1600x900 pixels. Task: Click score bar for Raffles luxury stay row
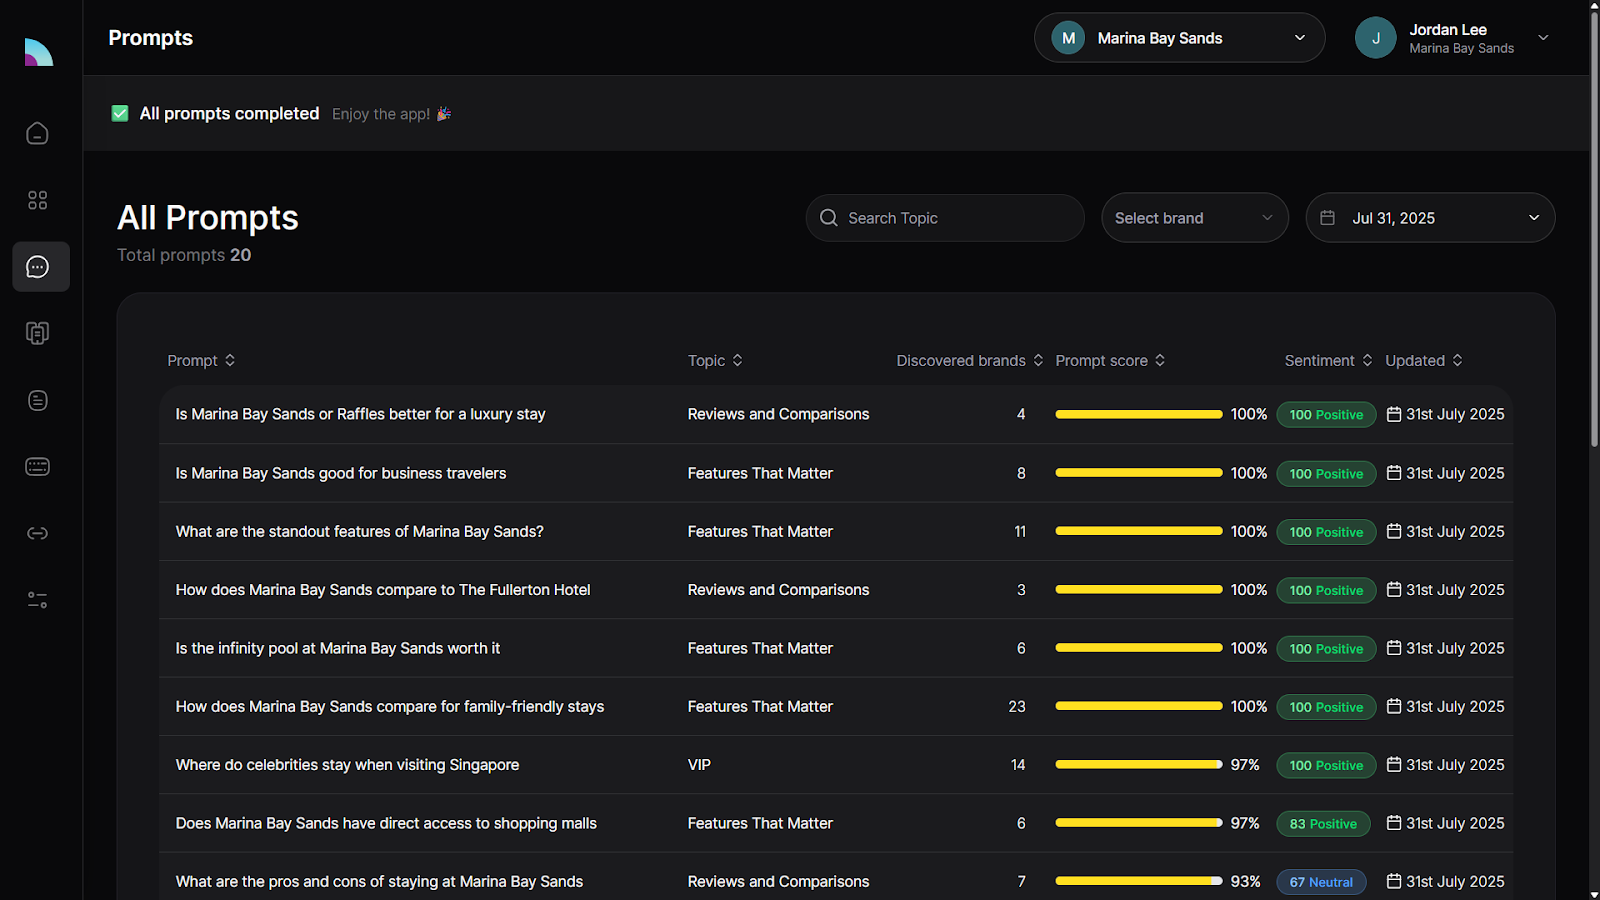tap(1139, 414)
